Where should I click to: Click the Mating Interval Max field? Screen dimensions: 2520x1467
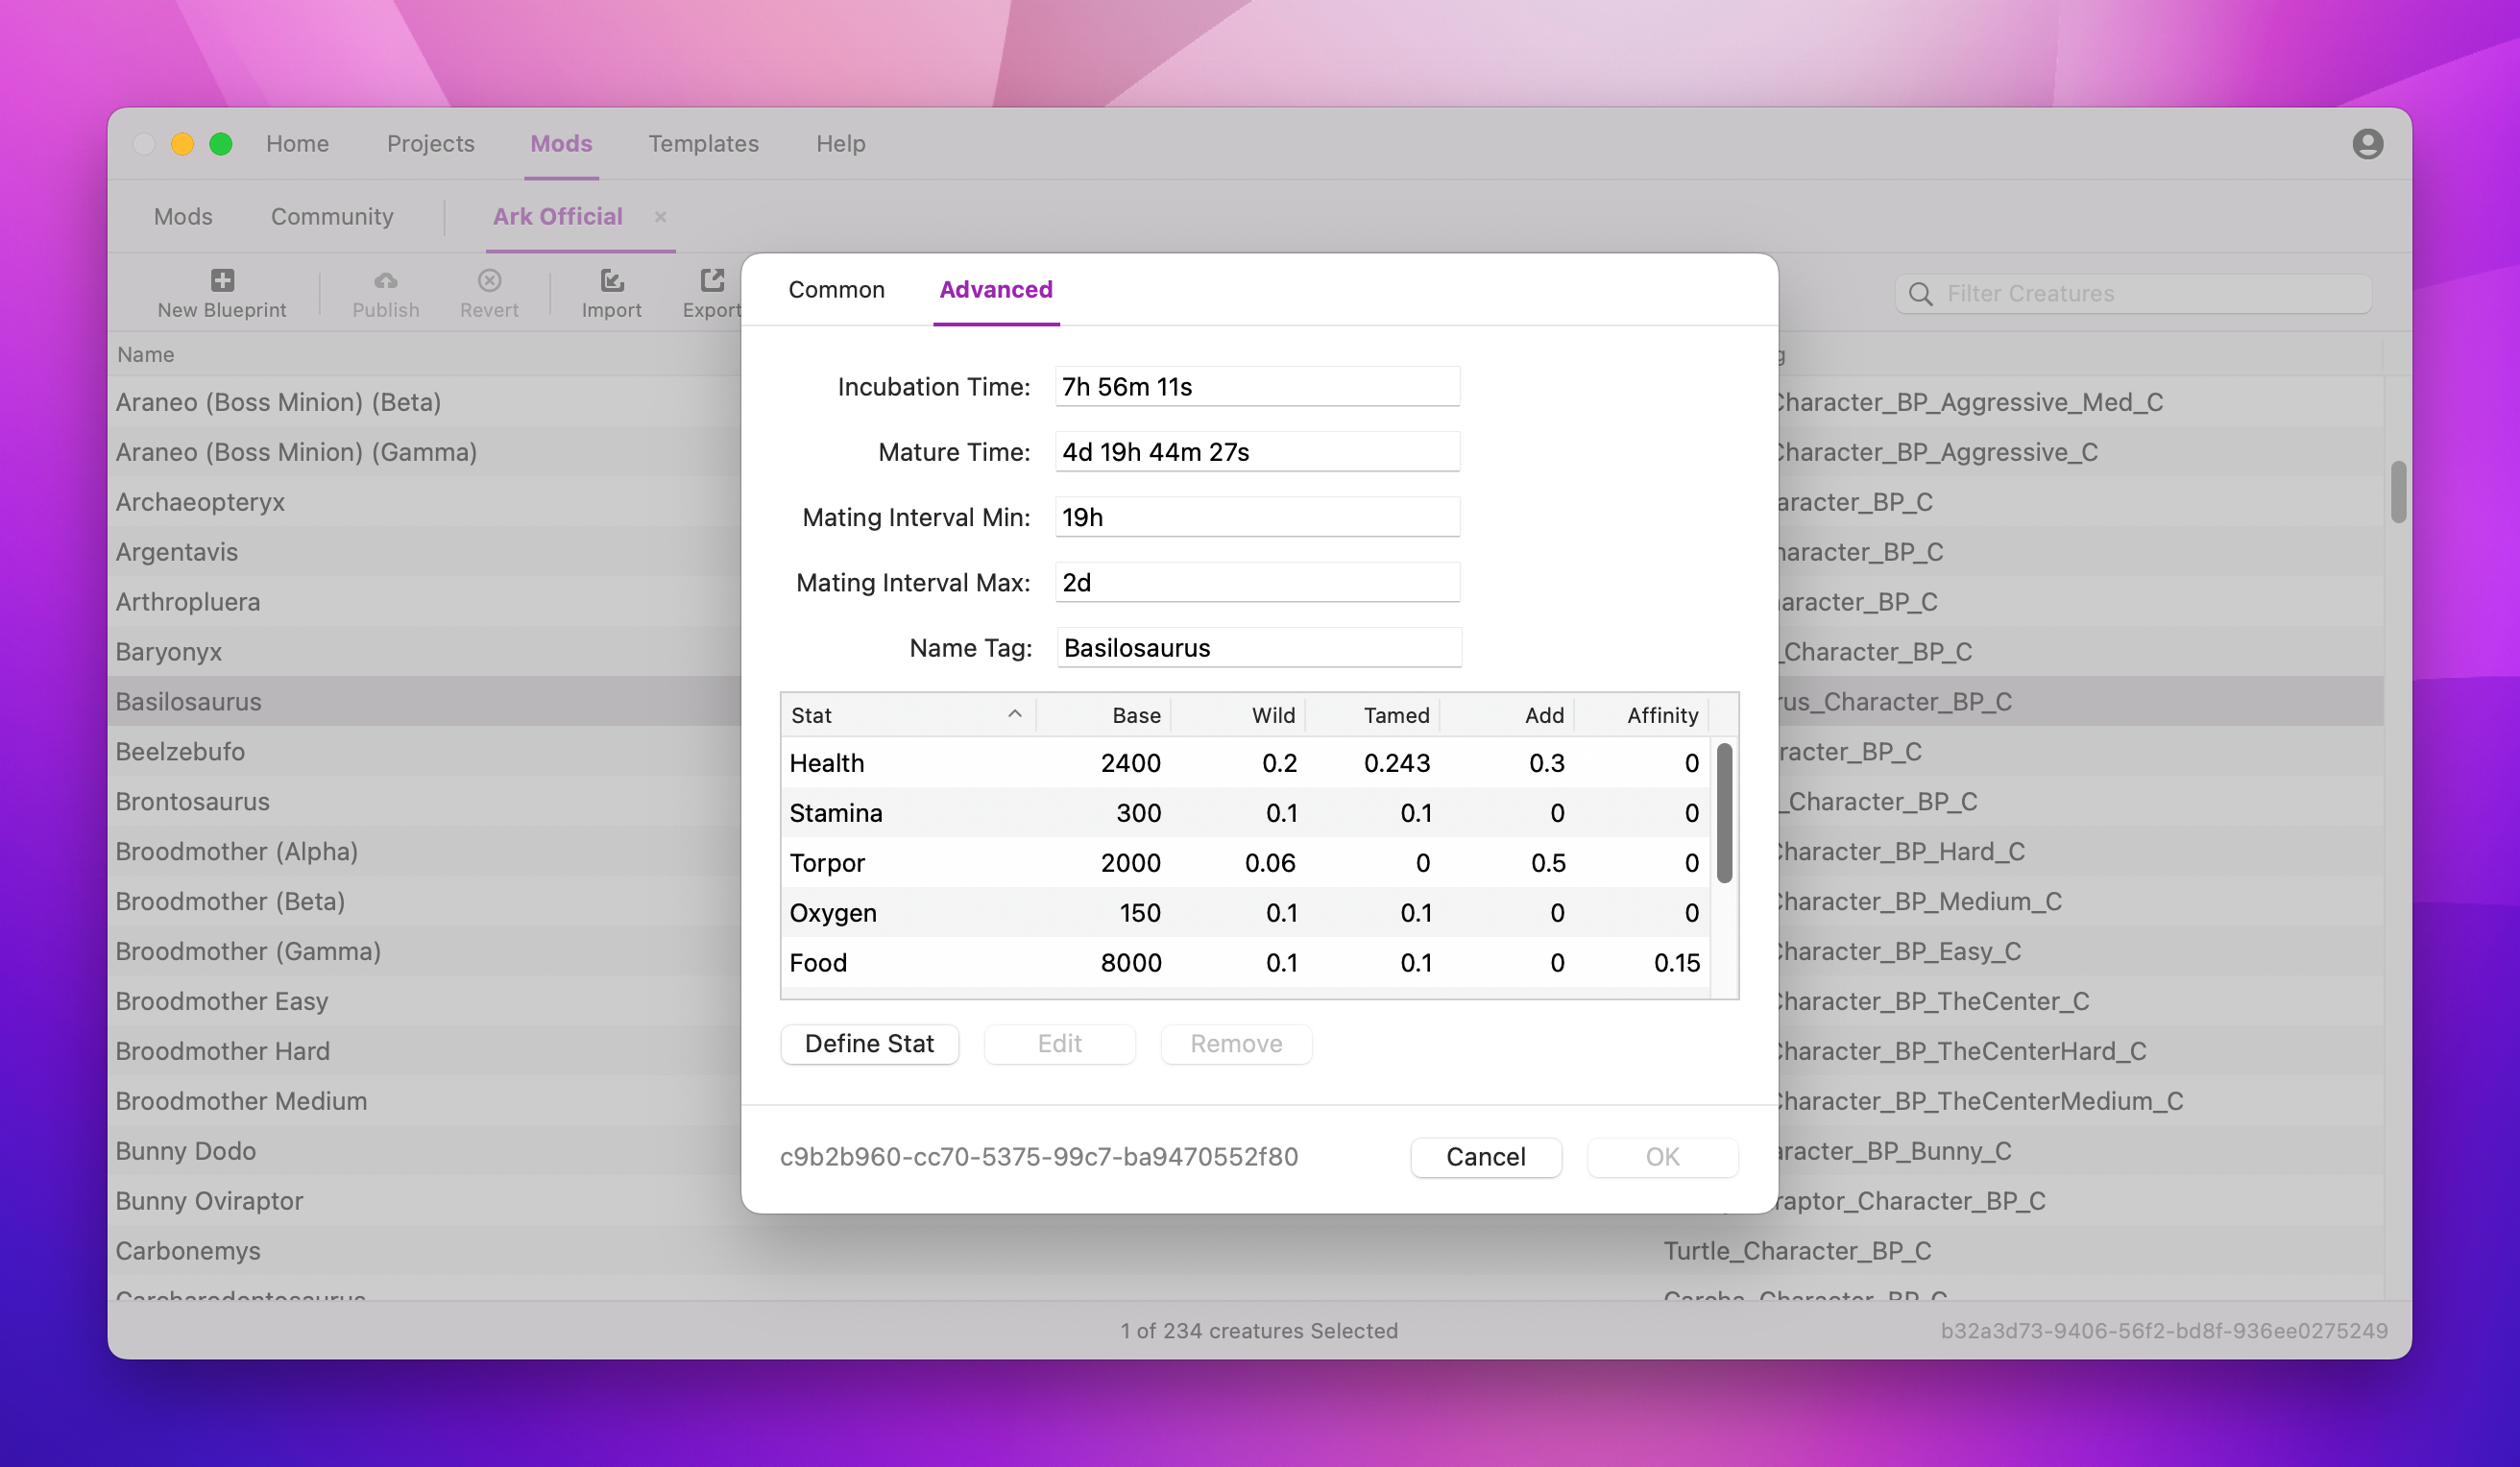(1257, 582)
